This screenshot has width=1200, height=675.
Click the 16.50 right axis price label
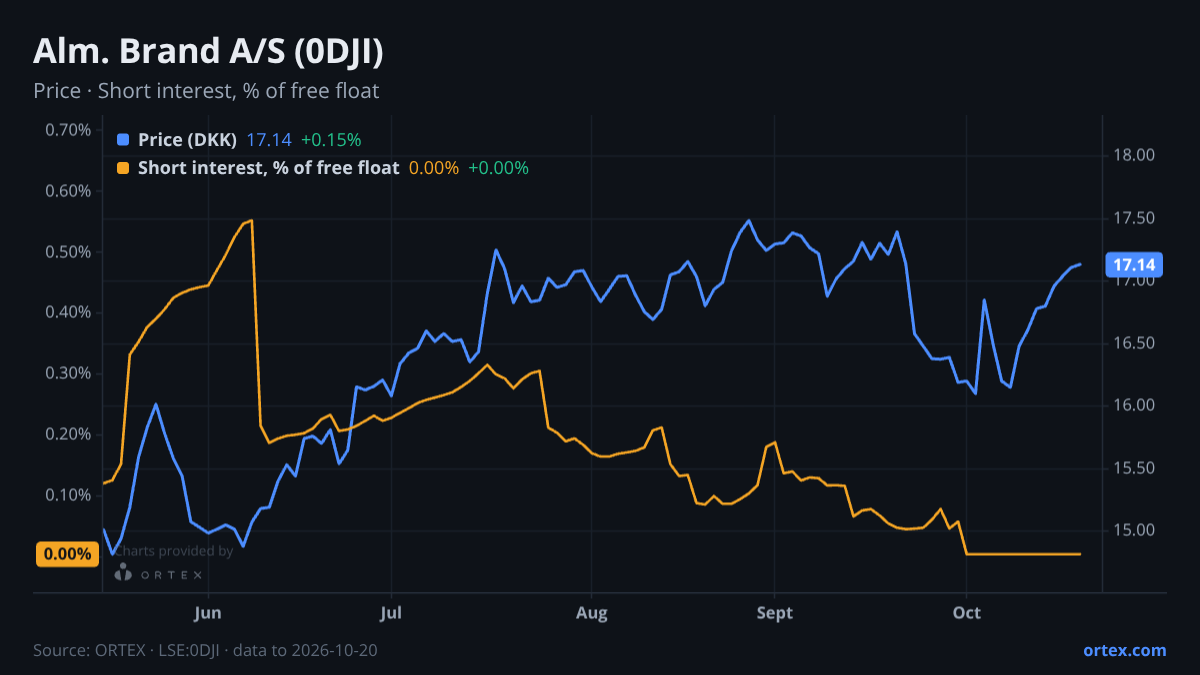1134,343
